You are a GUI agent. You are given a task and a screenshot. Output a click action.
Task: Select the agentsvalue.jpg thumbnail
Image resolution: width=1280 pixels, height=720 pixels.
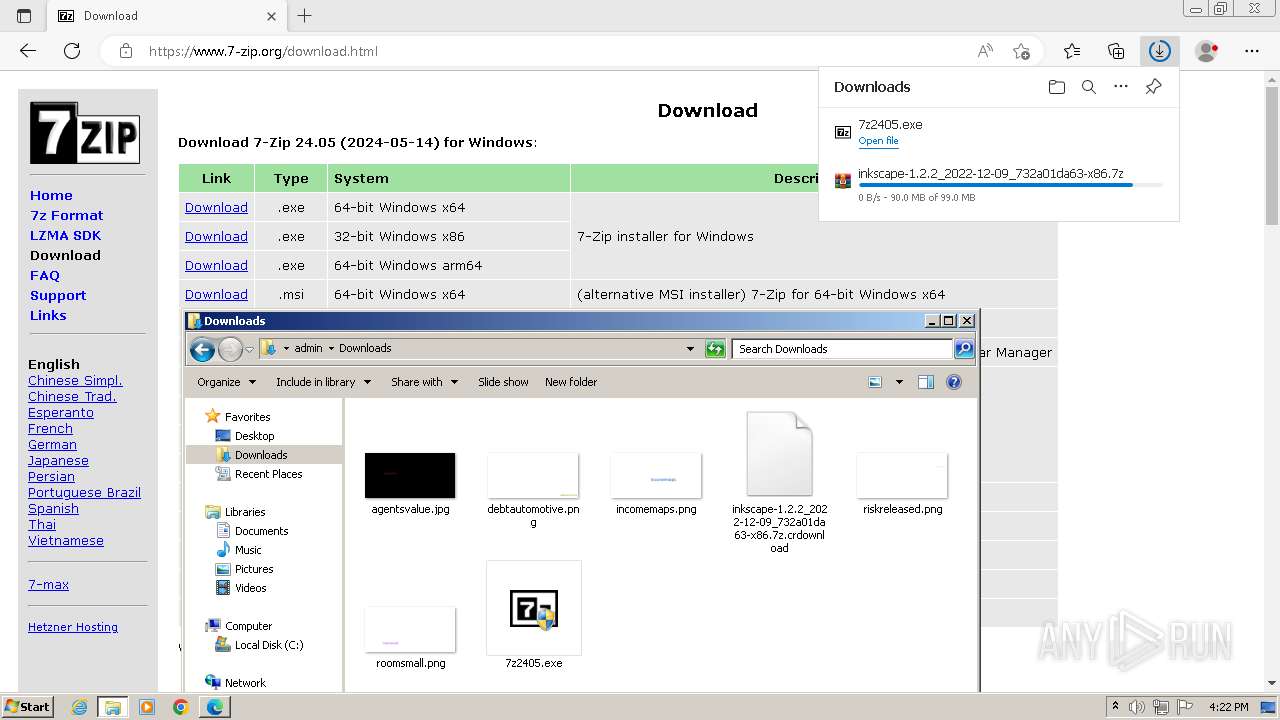pos(410,475)
